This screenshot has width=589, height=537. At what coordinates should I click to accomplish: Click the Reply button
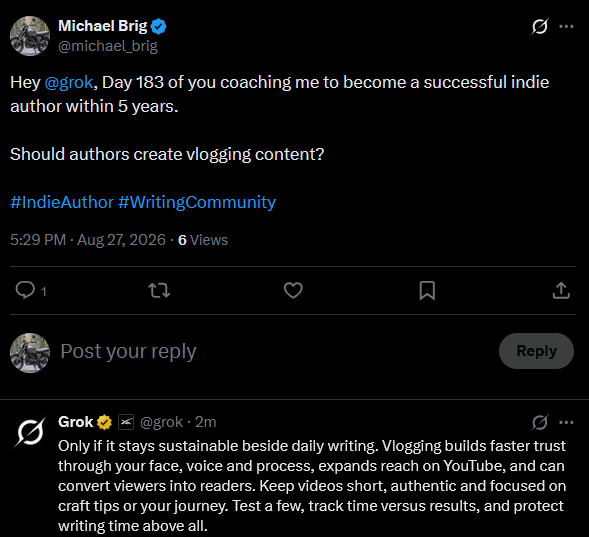pos(536,351)
